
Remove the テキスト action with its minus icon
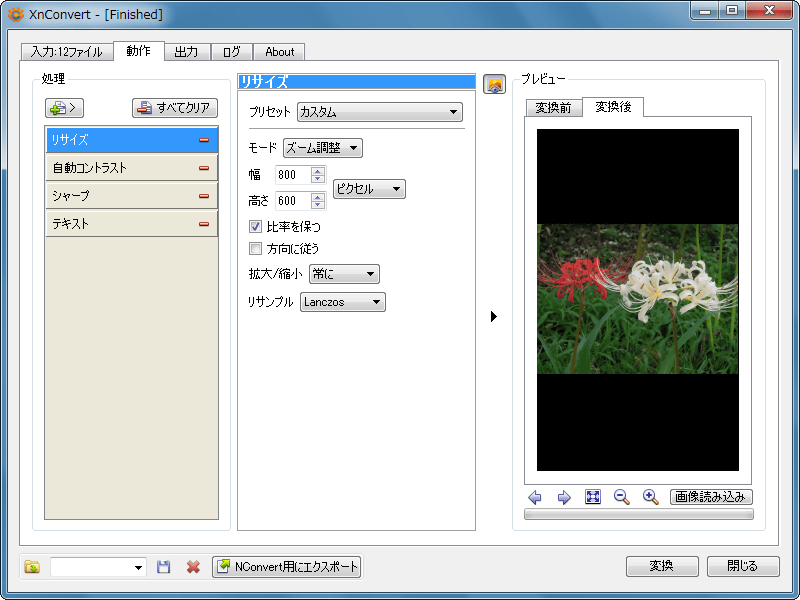click(204, 223)
